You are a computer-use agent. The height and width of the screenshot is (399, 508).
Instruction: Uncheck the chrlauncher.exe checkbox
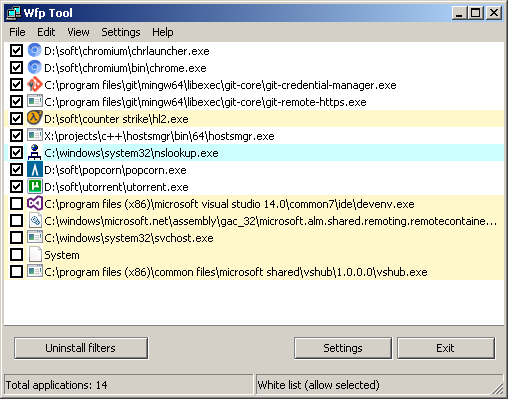tap(16, 51)
